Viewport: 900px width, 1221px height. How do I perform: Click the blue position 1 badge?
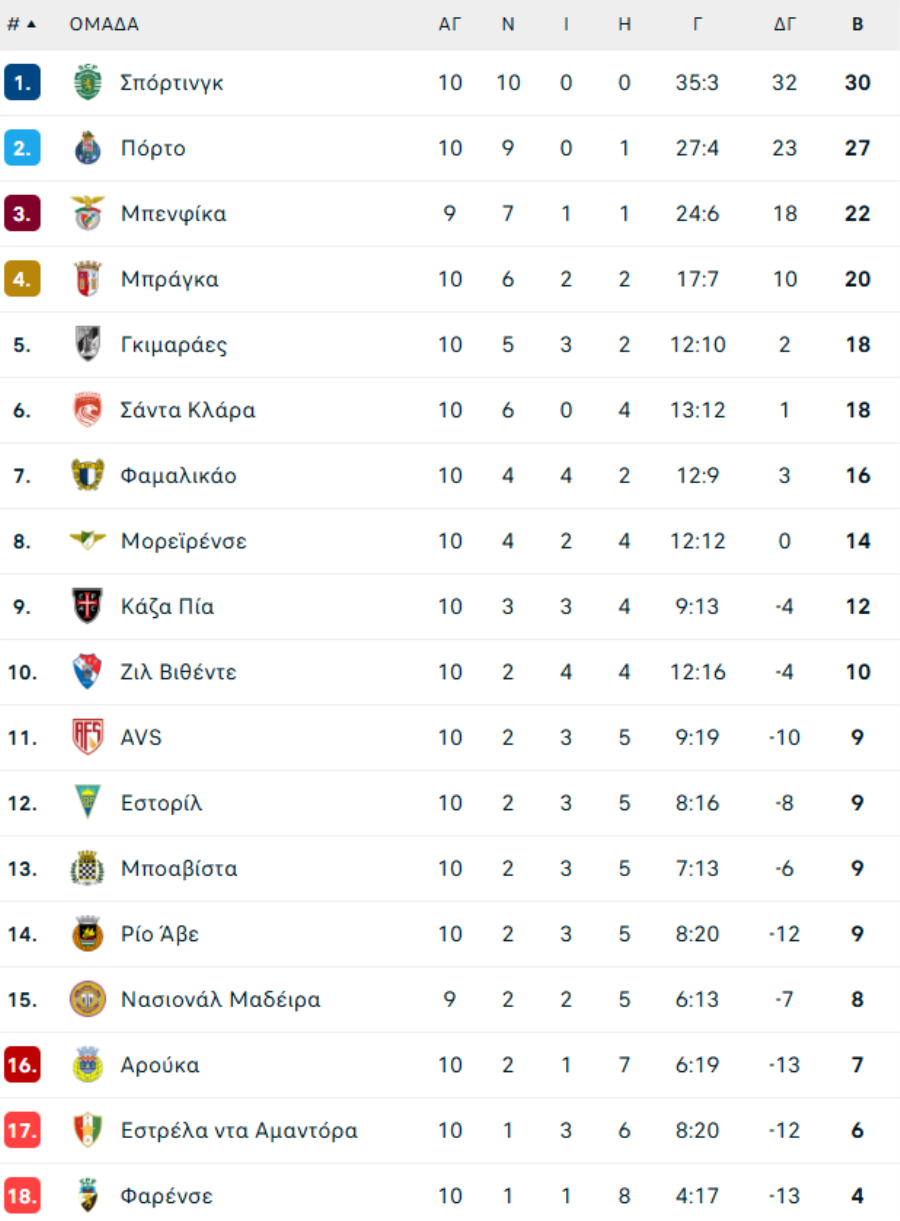point(22,83)
